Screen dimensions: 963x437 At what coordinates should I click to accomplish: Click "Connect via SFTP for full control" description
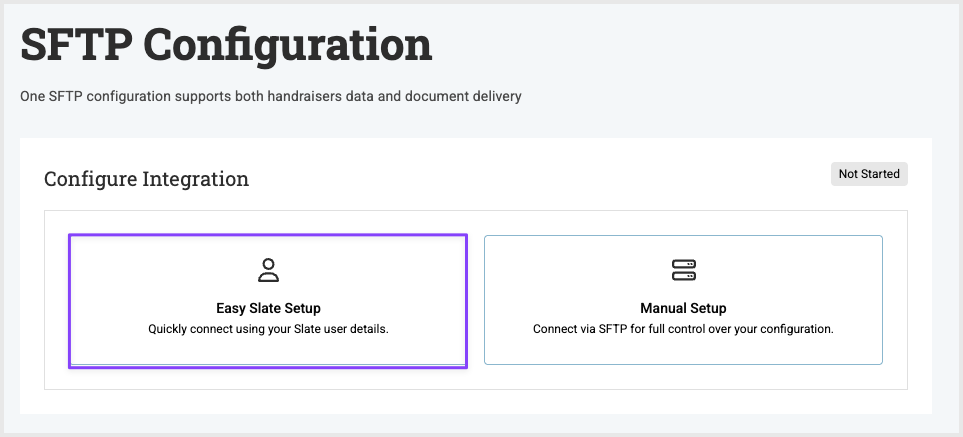683,328
